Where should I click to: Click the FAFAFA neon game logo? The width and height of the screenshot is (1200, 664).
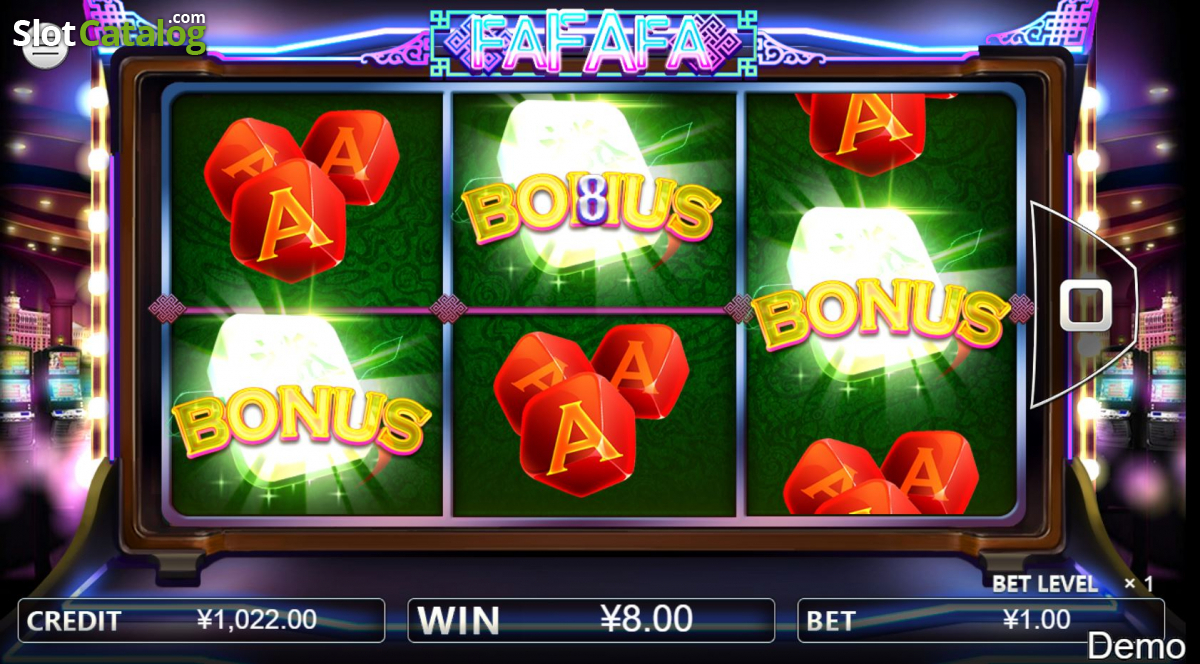(x=594, y=43)
